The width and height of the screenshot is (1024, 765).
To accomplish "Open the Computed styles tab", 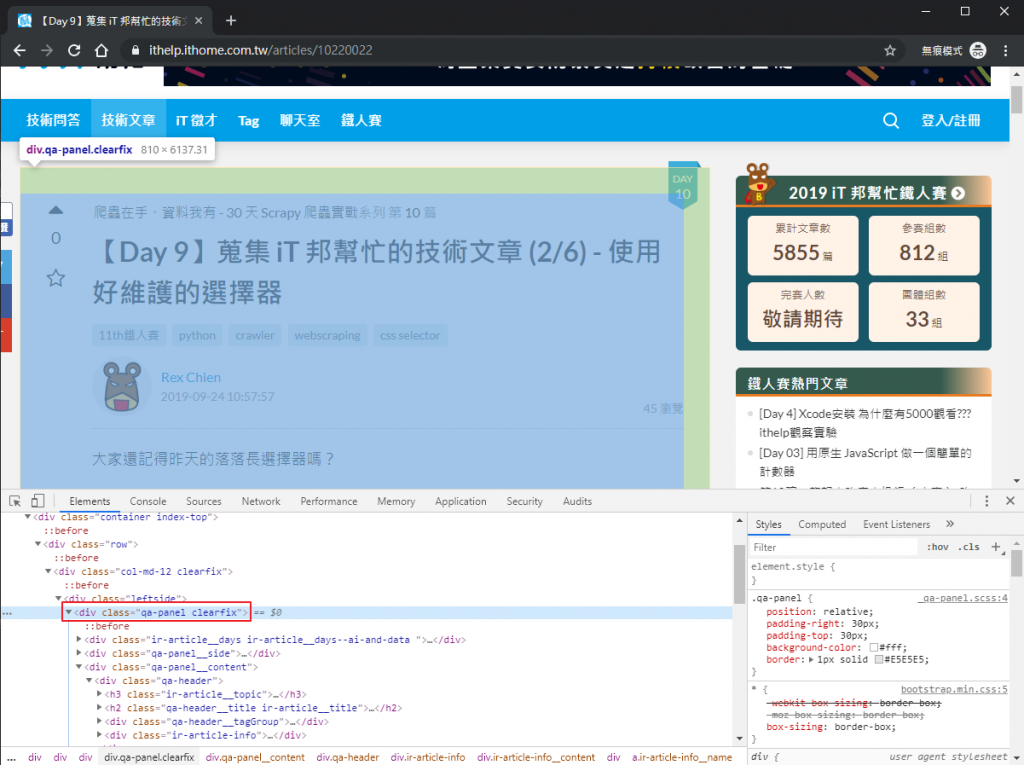I will point(822,524).
